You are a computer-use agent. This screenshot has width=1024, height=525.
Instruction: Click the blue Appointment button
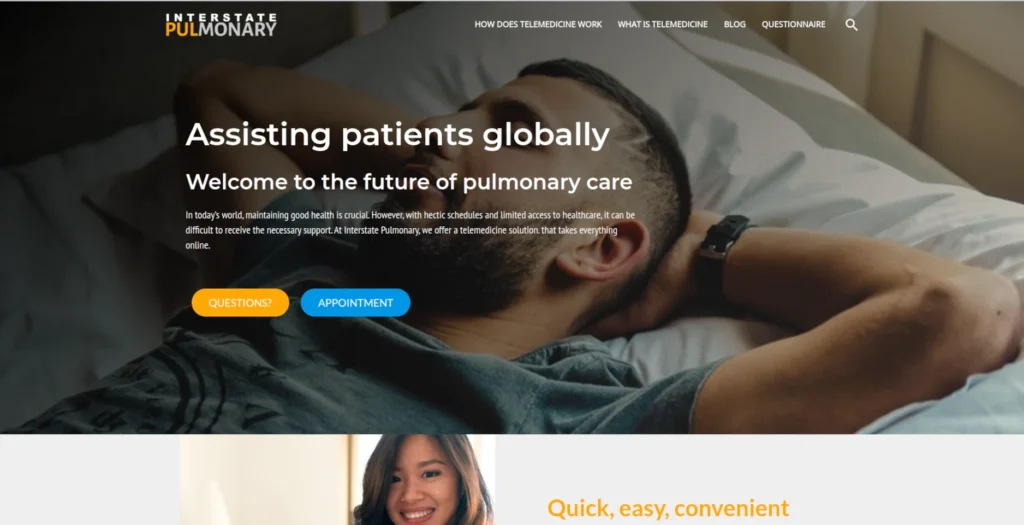(x=355, y=303)
